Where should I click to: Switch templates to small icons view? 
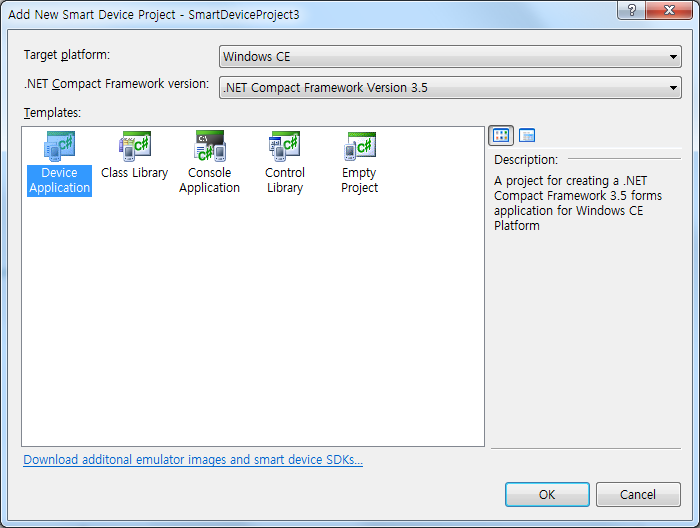[x=527, y=135]
